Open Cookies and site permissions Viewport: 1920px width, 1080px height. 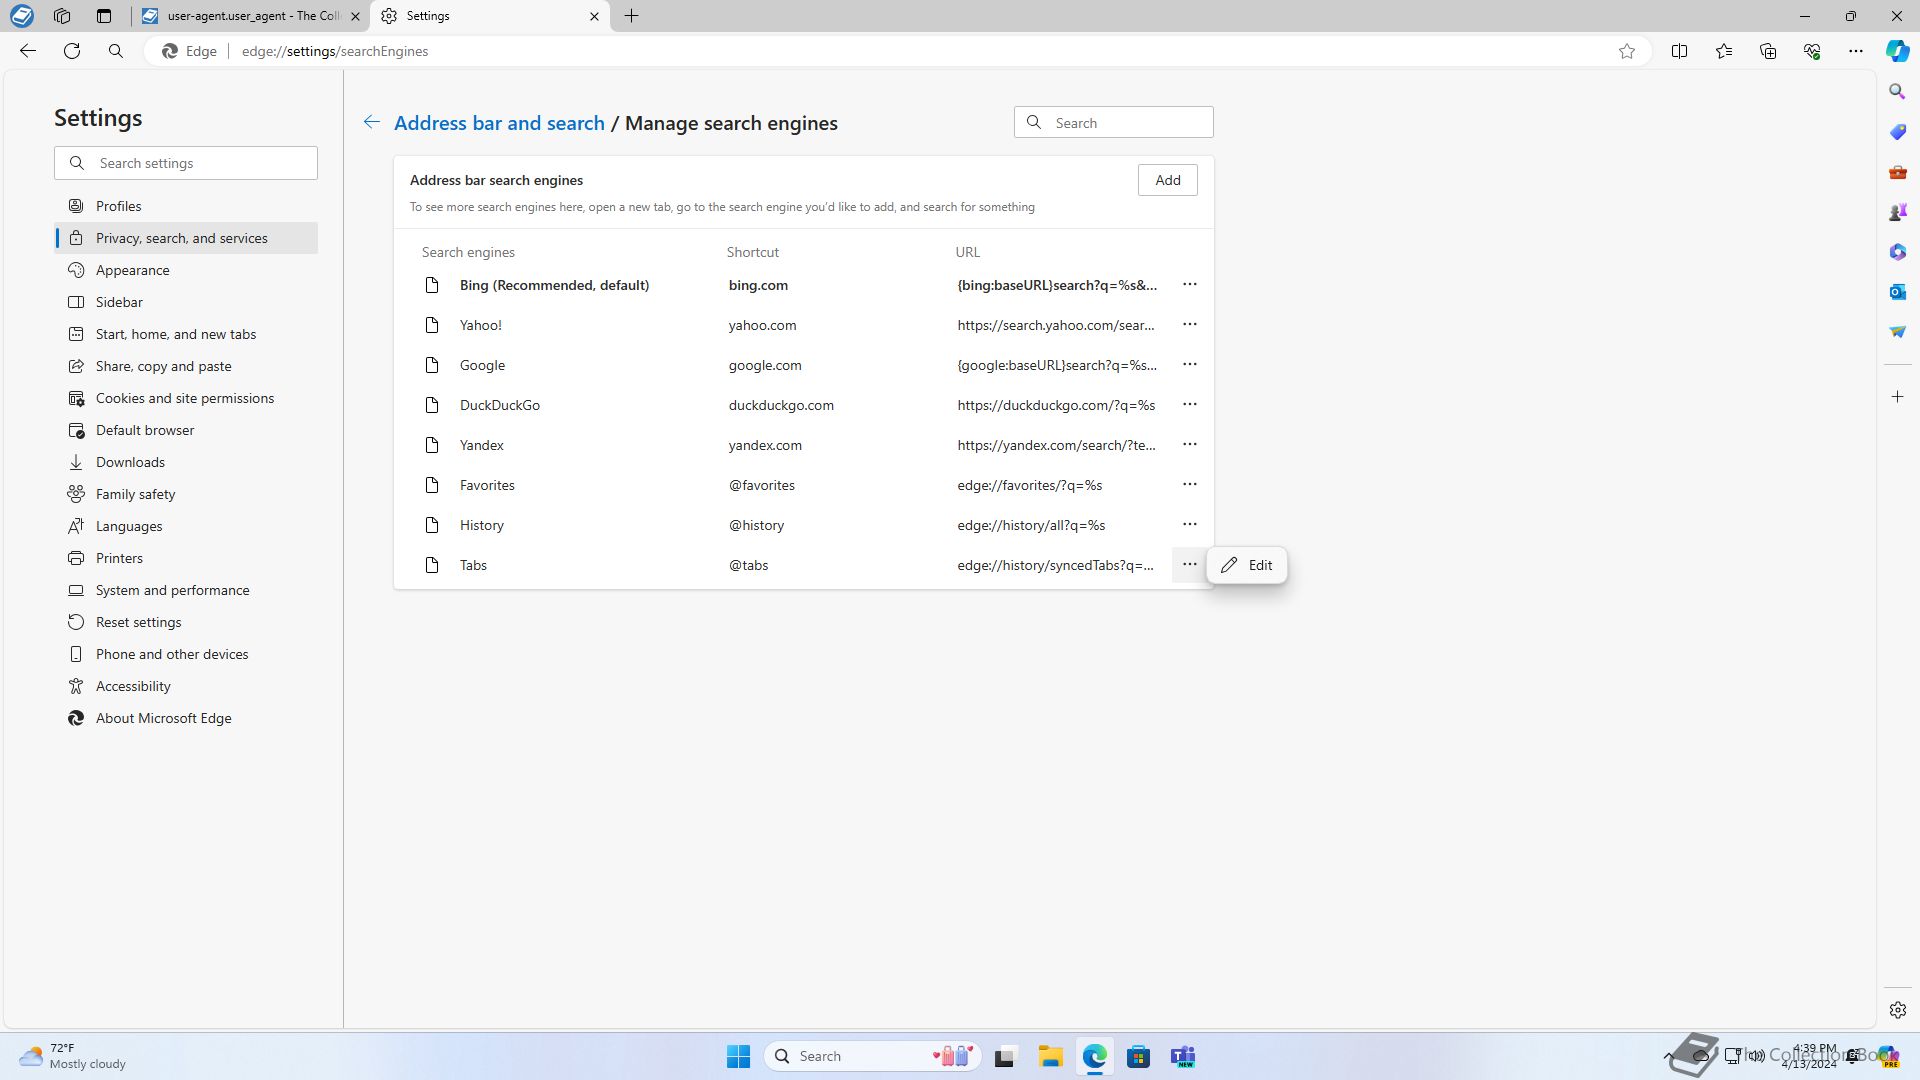click(x=186, y=398)
